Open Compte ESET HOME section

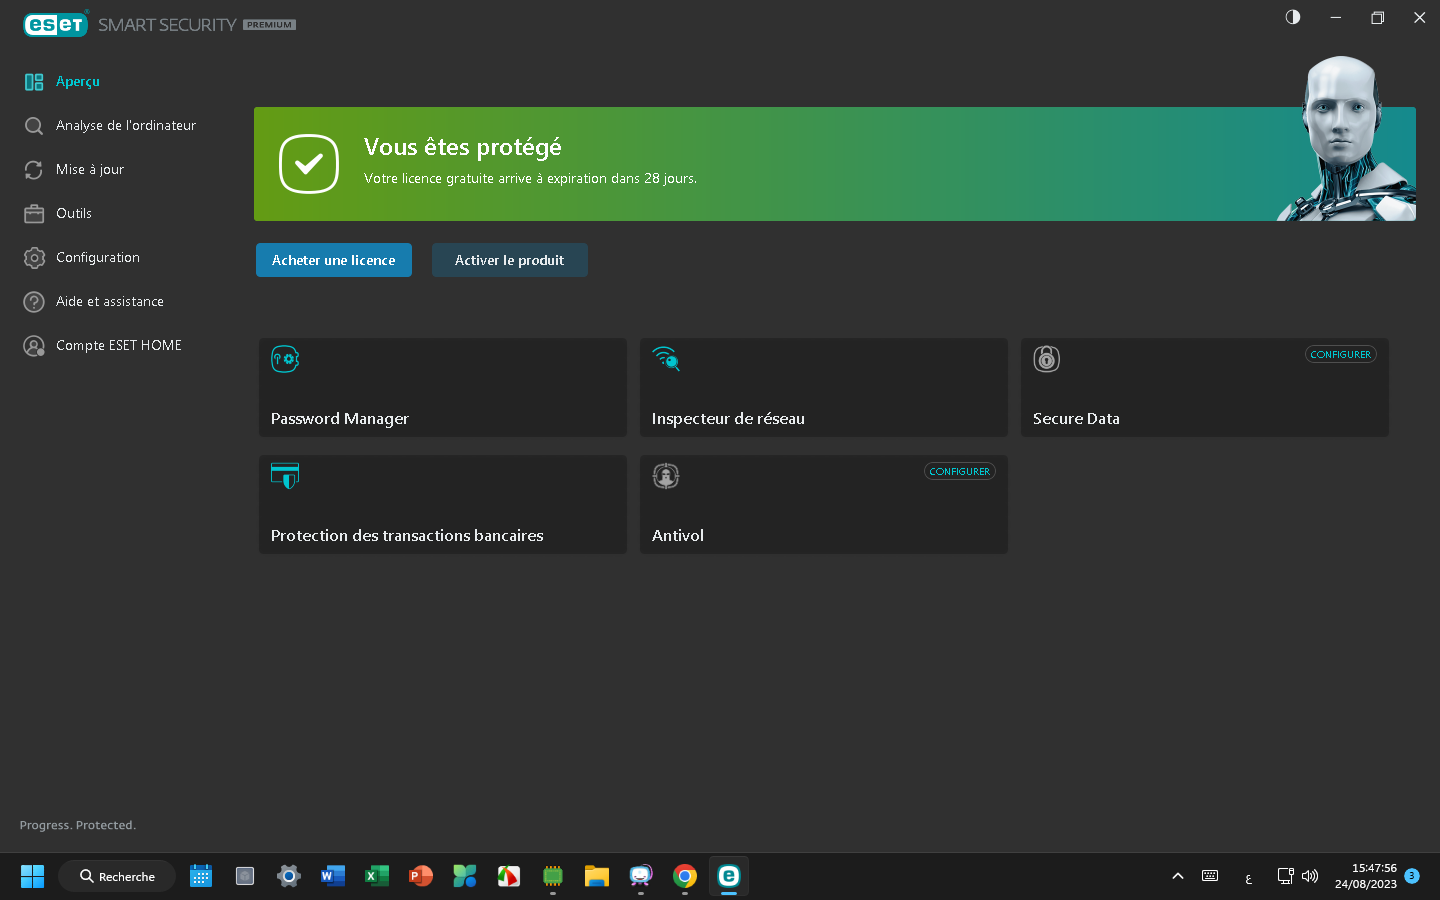[x=119, y=346]
